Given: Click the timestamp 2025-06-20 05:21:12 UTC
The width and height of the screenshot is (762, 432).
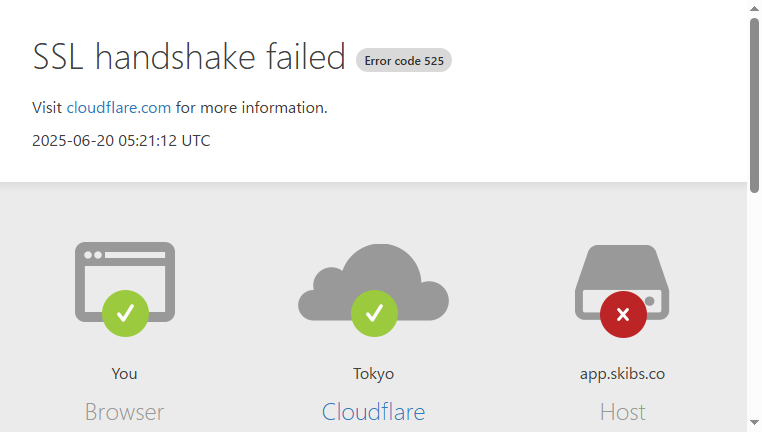Looking at the screenshot, I should 121,140.
